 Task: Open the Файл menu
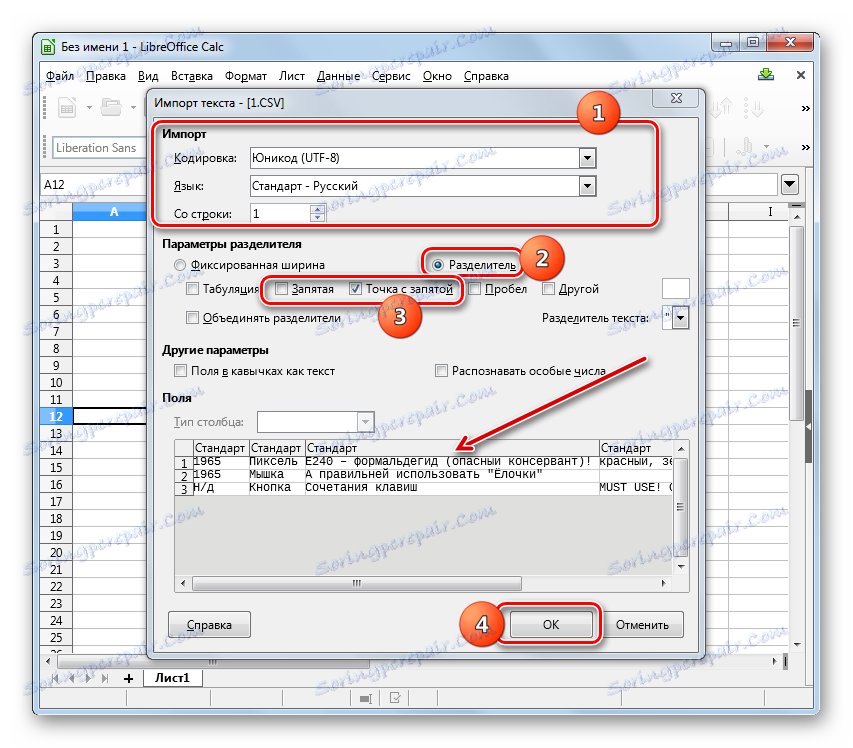coord(60,76)
